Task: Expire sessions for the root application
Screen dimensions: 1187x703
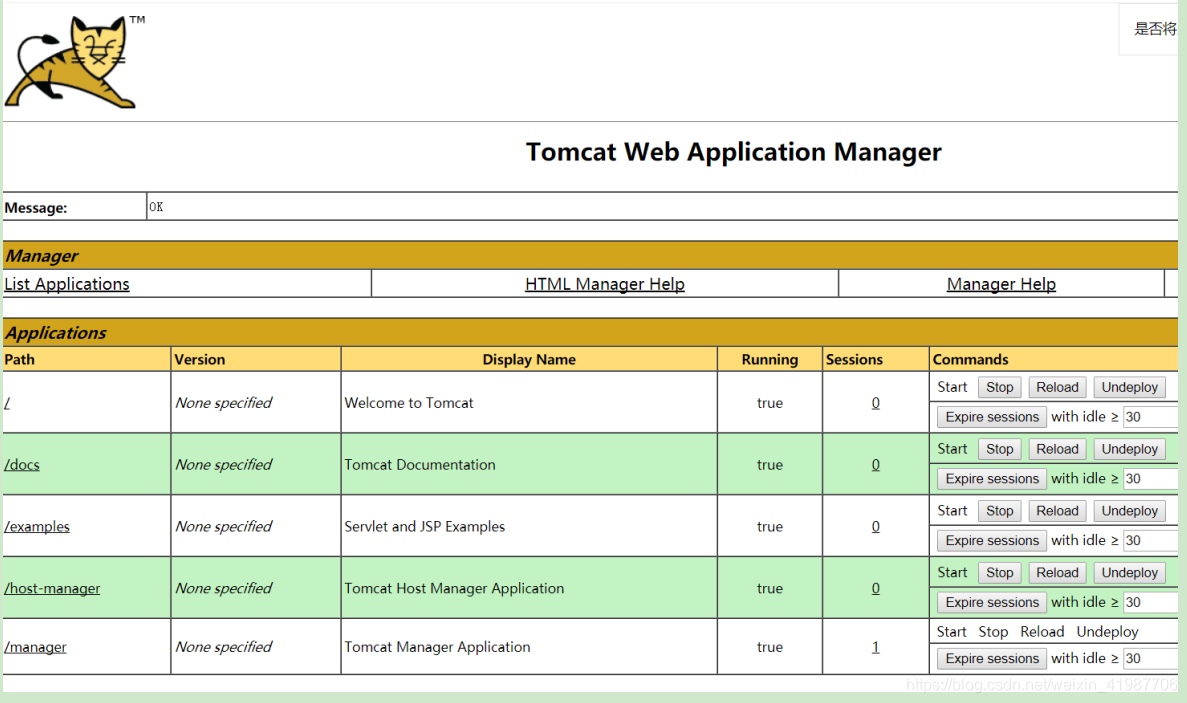Action: (992, 417)
